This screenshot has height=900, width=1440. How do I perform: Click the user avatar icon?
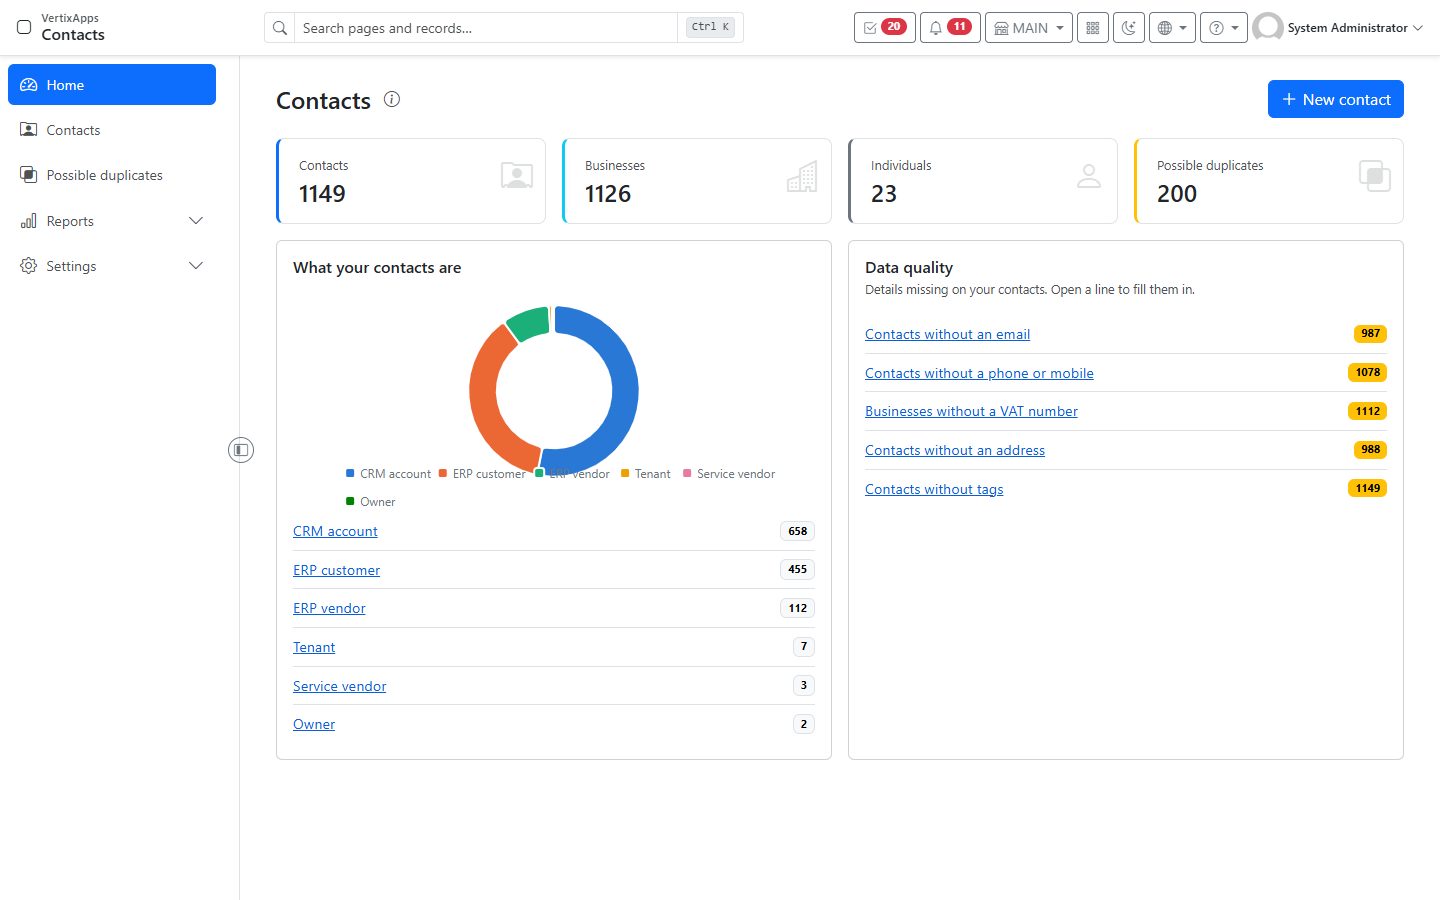(x=1268, y=28)
